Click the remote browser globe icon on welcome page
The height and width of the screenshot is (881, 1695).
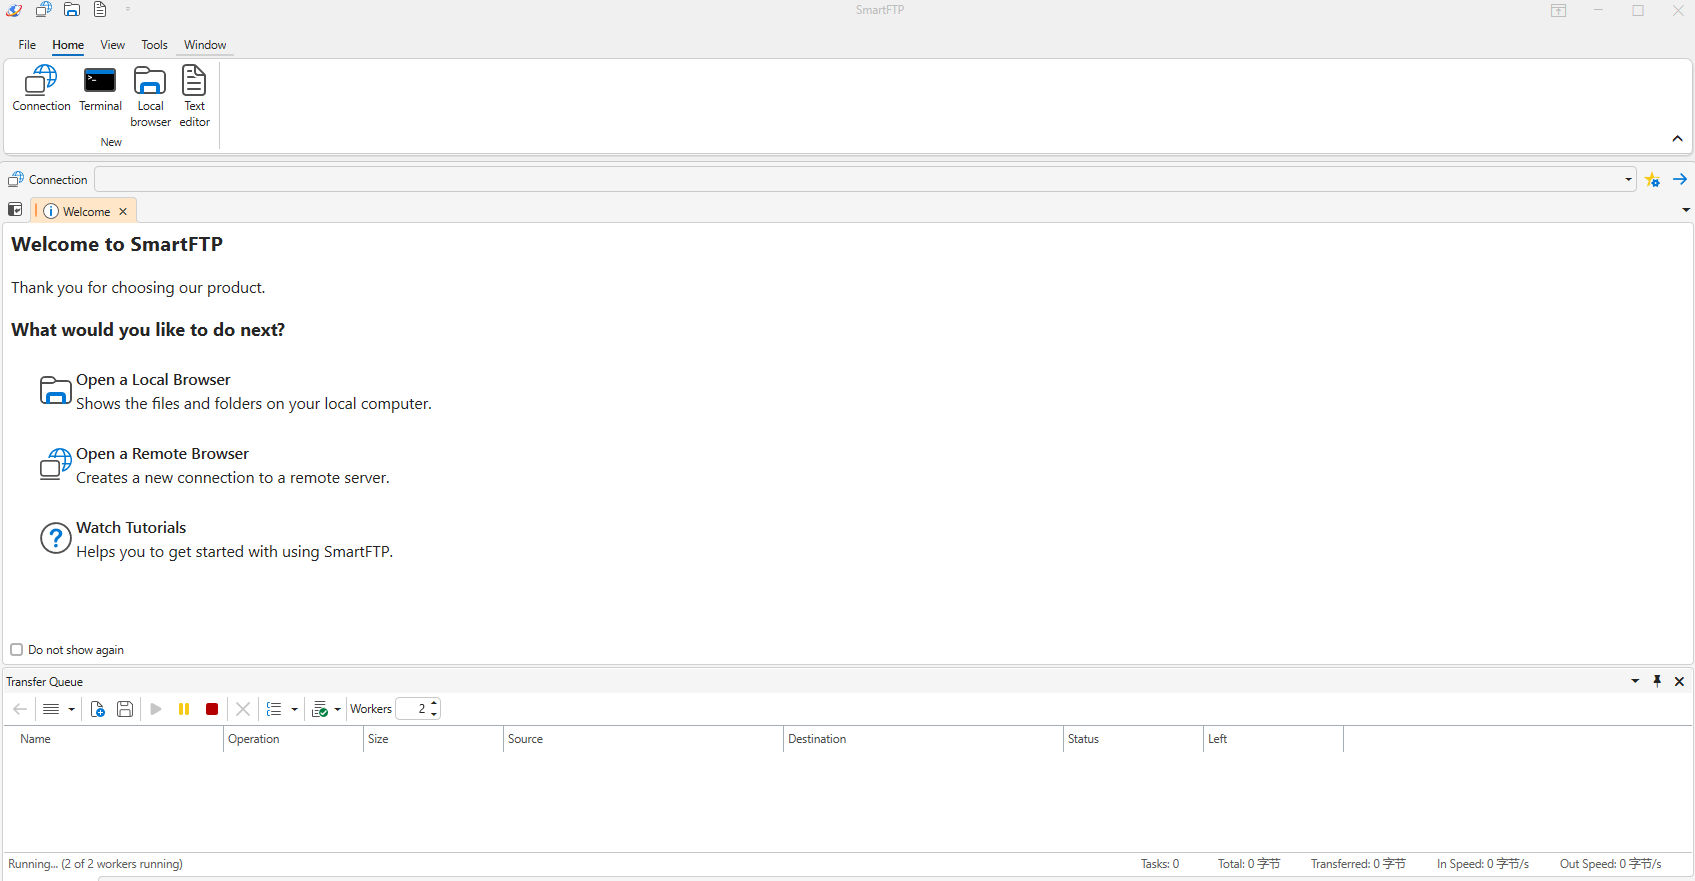[x=55, y=465]
